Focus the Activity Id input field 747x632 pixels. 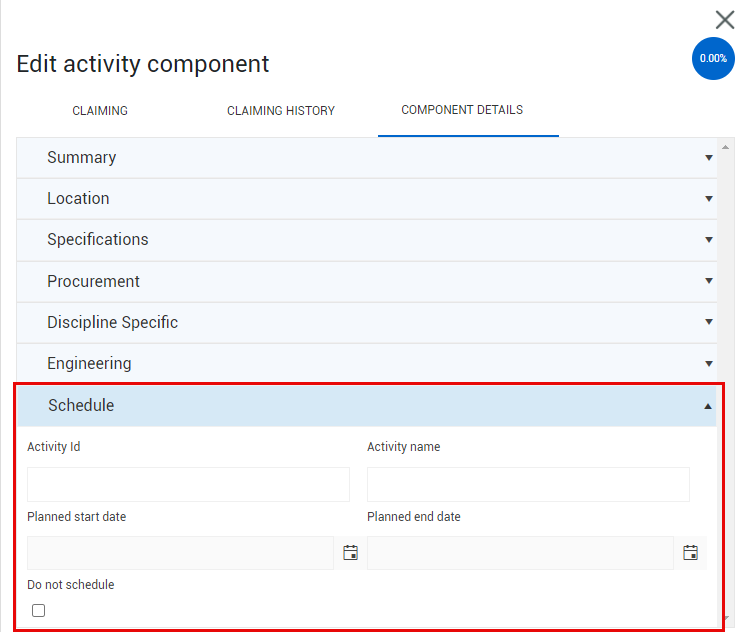(188, 484)
